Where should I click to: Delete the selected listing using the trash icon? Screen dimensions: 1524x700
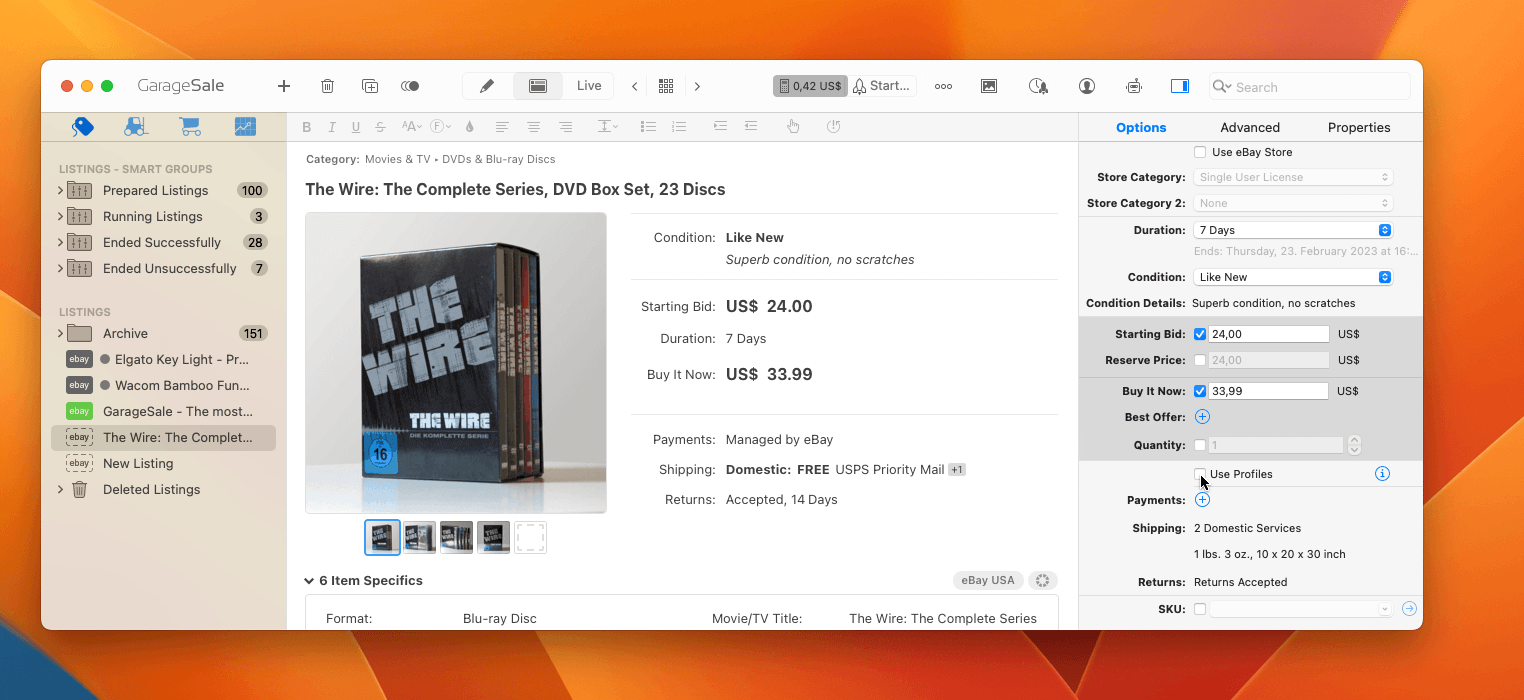pyautogui.click(x=327, y=86)
